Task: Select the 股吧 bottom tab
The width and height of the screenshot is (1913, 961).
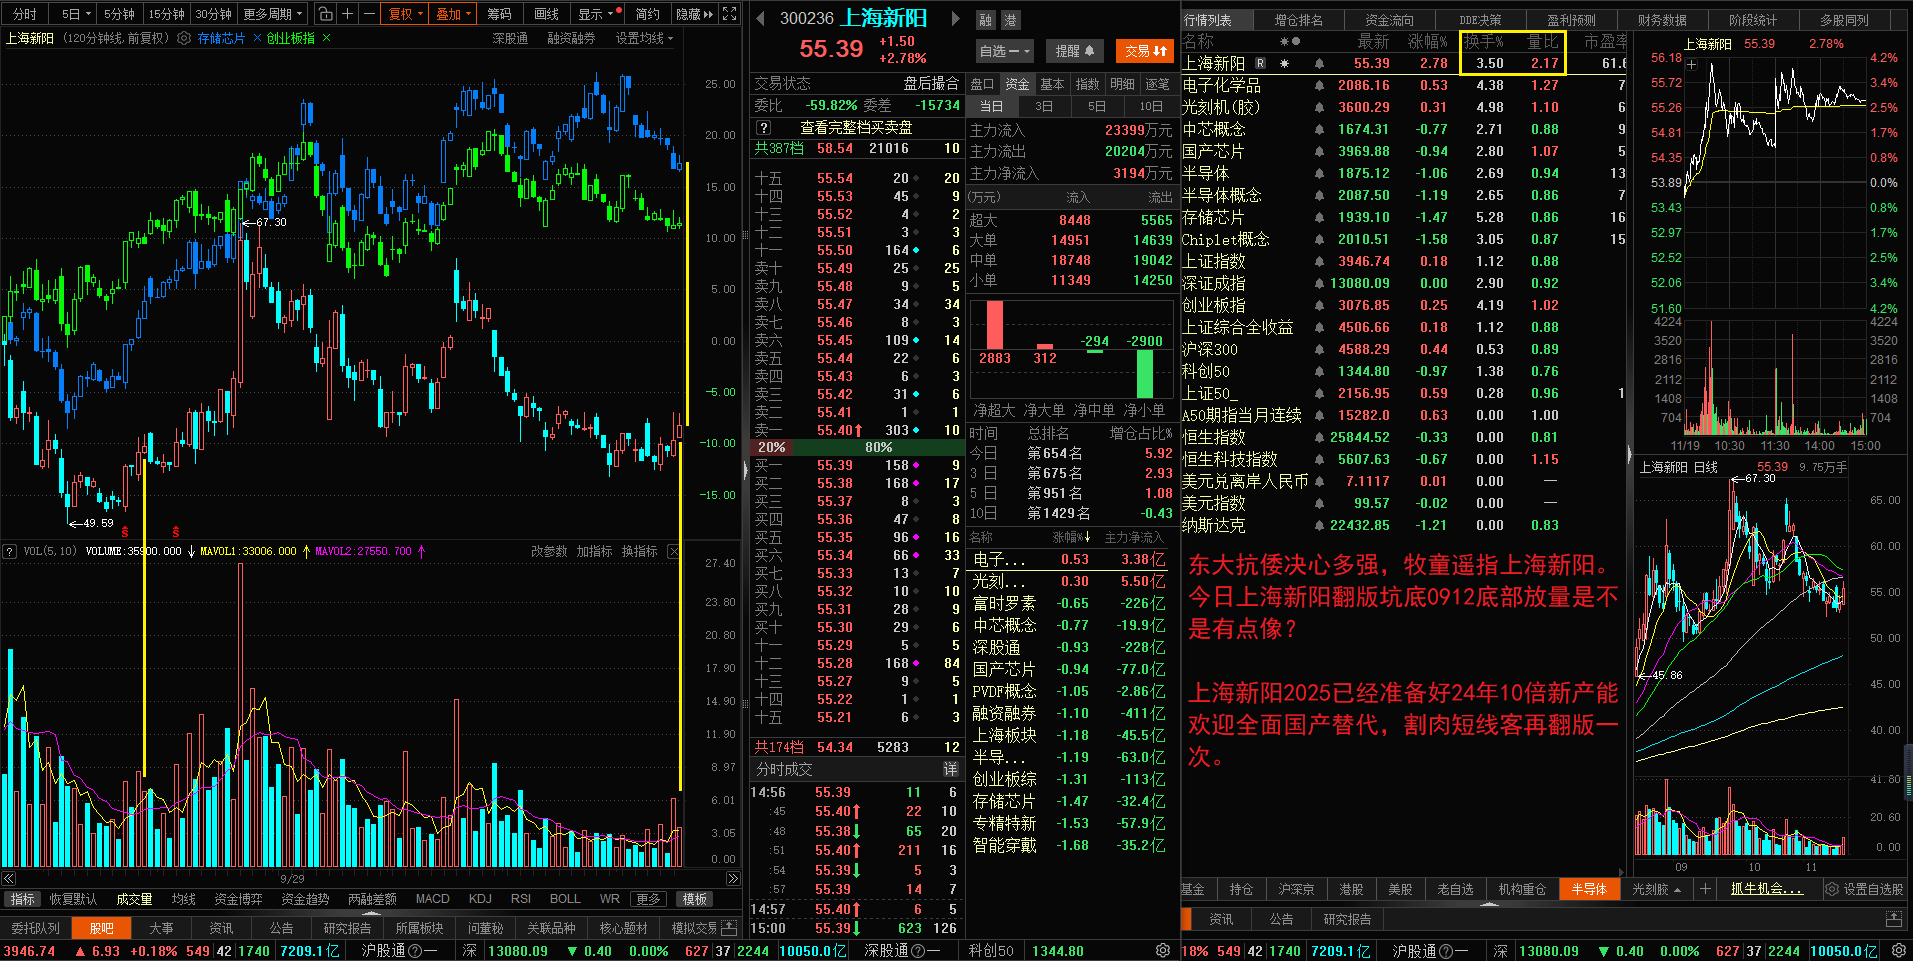Action: pyautogui.click(x=102, y=928)
